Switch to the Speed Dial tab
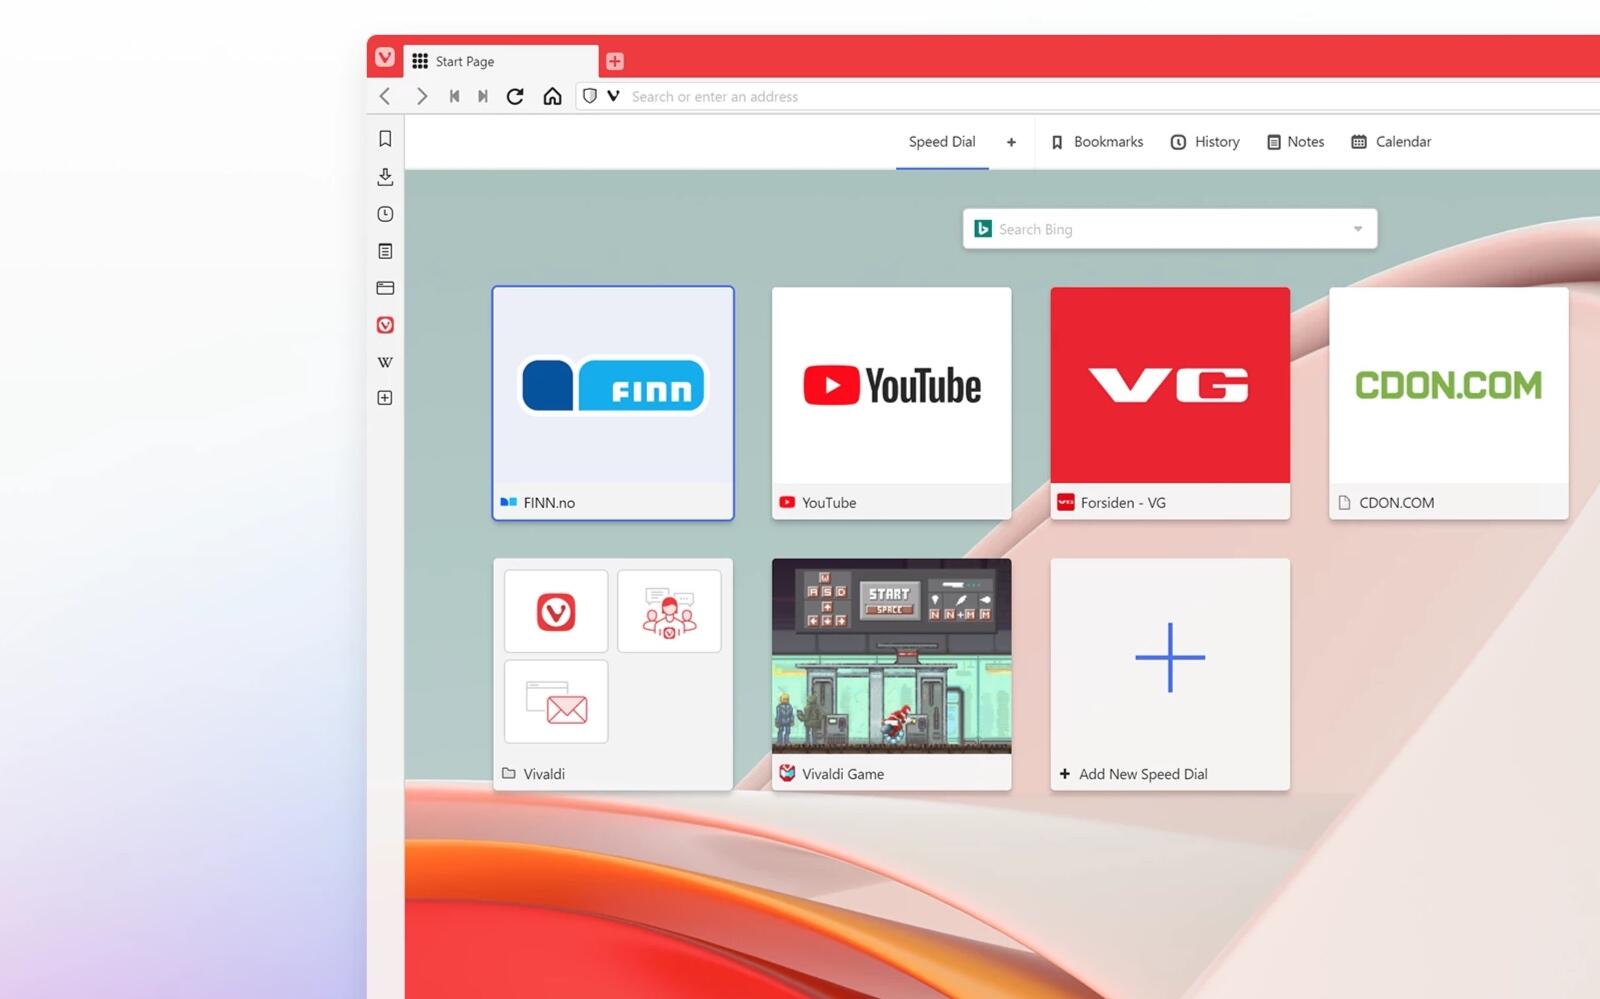The width and height of the screenshot is (1600, 999). [942, 142]
